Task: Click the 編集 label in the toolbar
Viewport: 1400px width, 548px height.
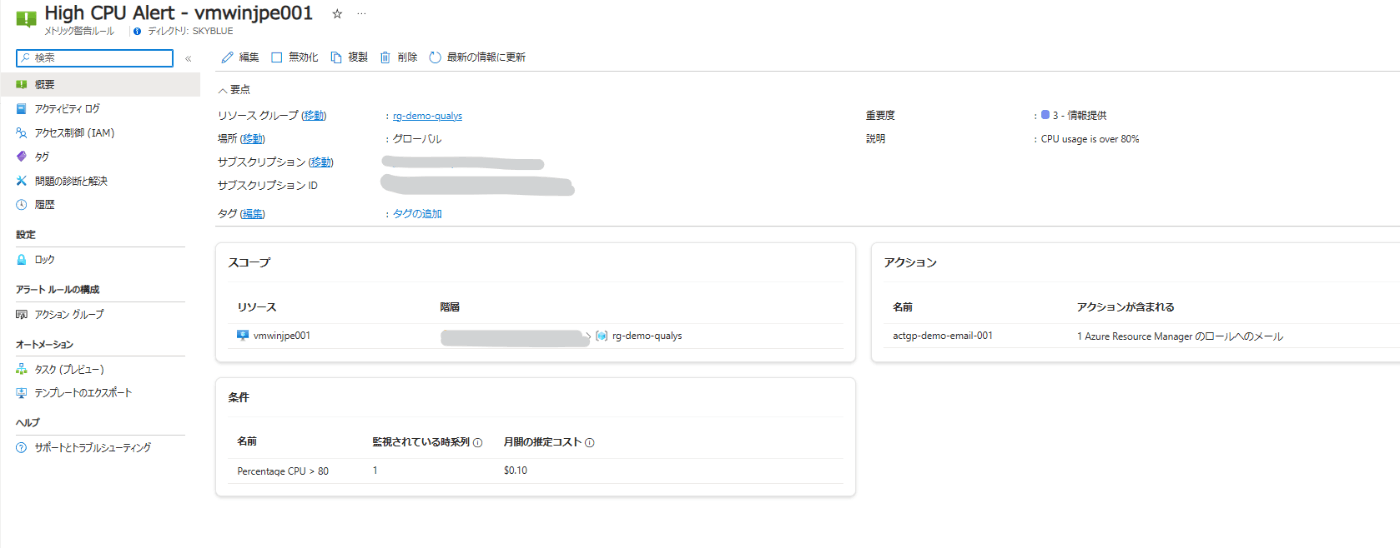Action: click(249, 57)
